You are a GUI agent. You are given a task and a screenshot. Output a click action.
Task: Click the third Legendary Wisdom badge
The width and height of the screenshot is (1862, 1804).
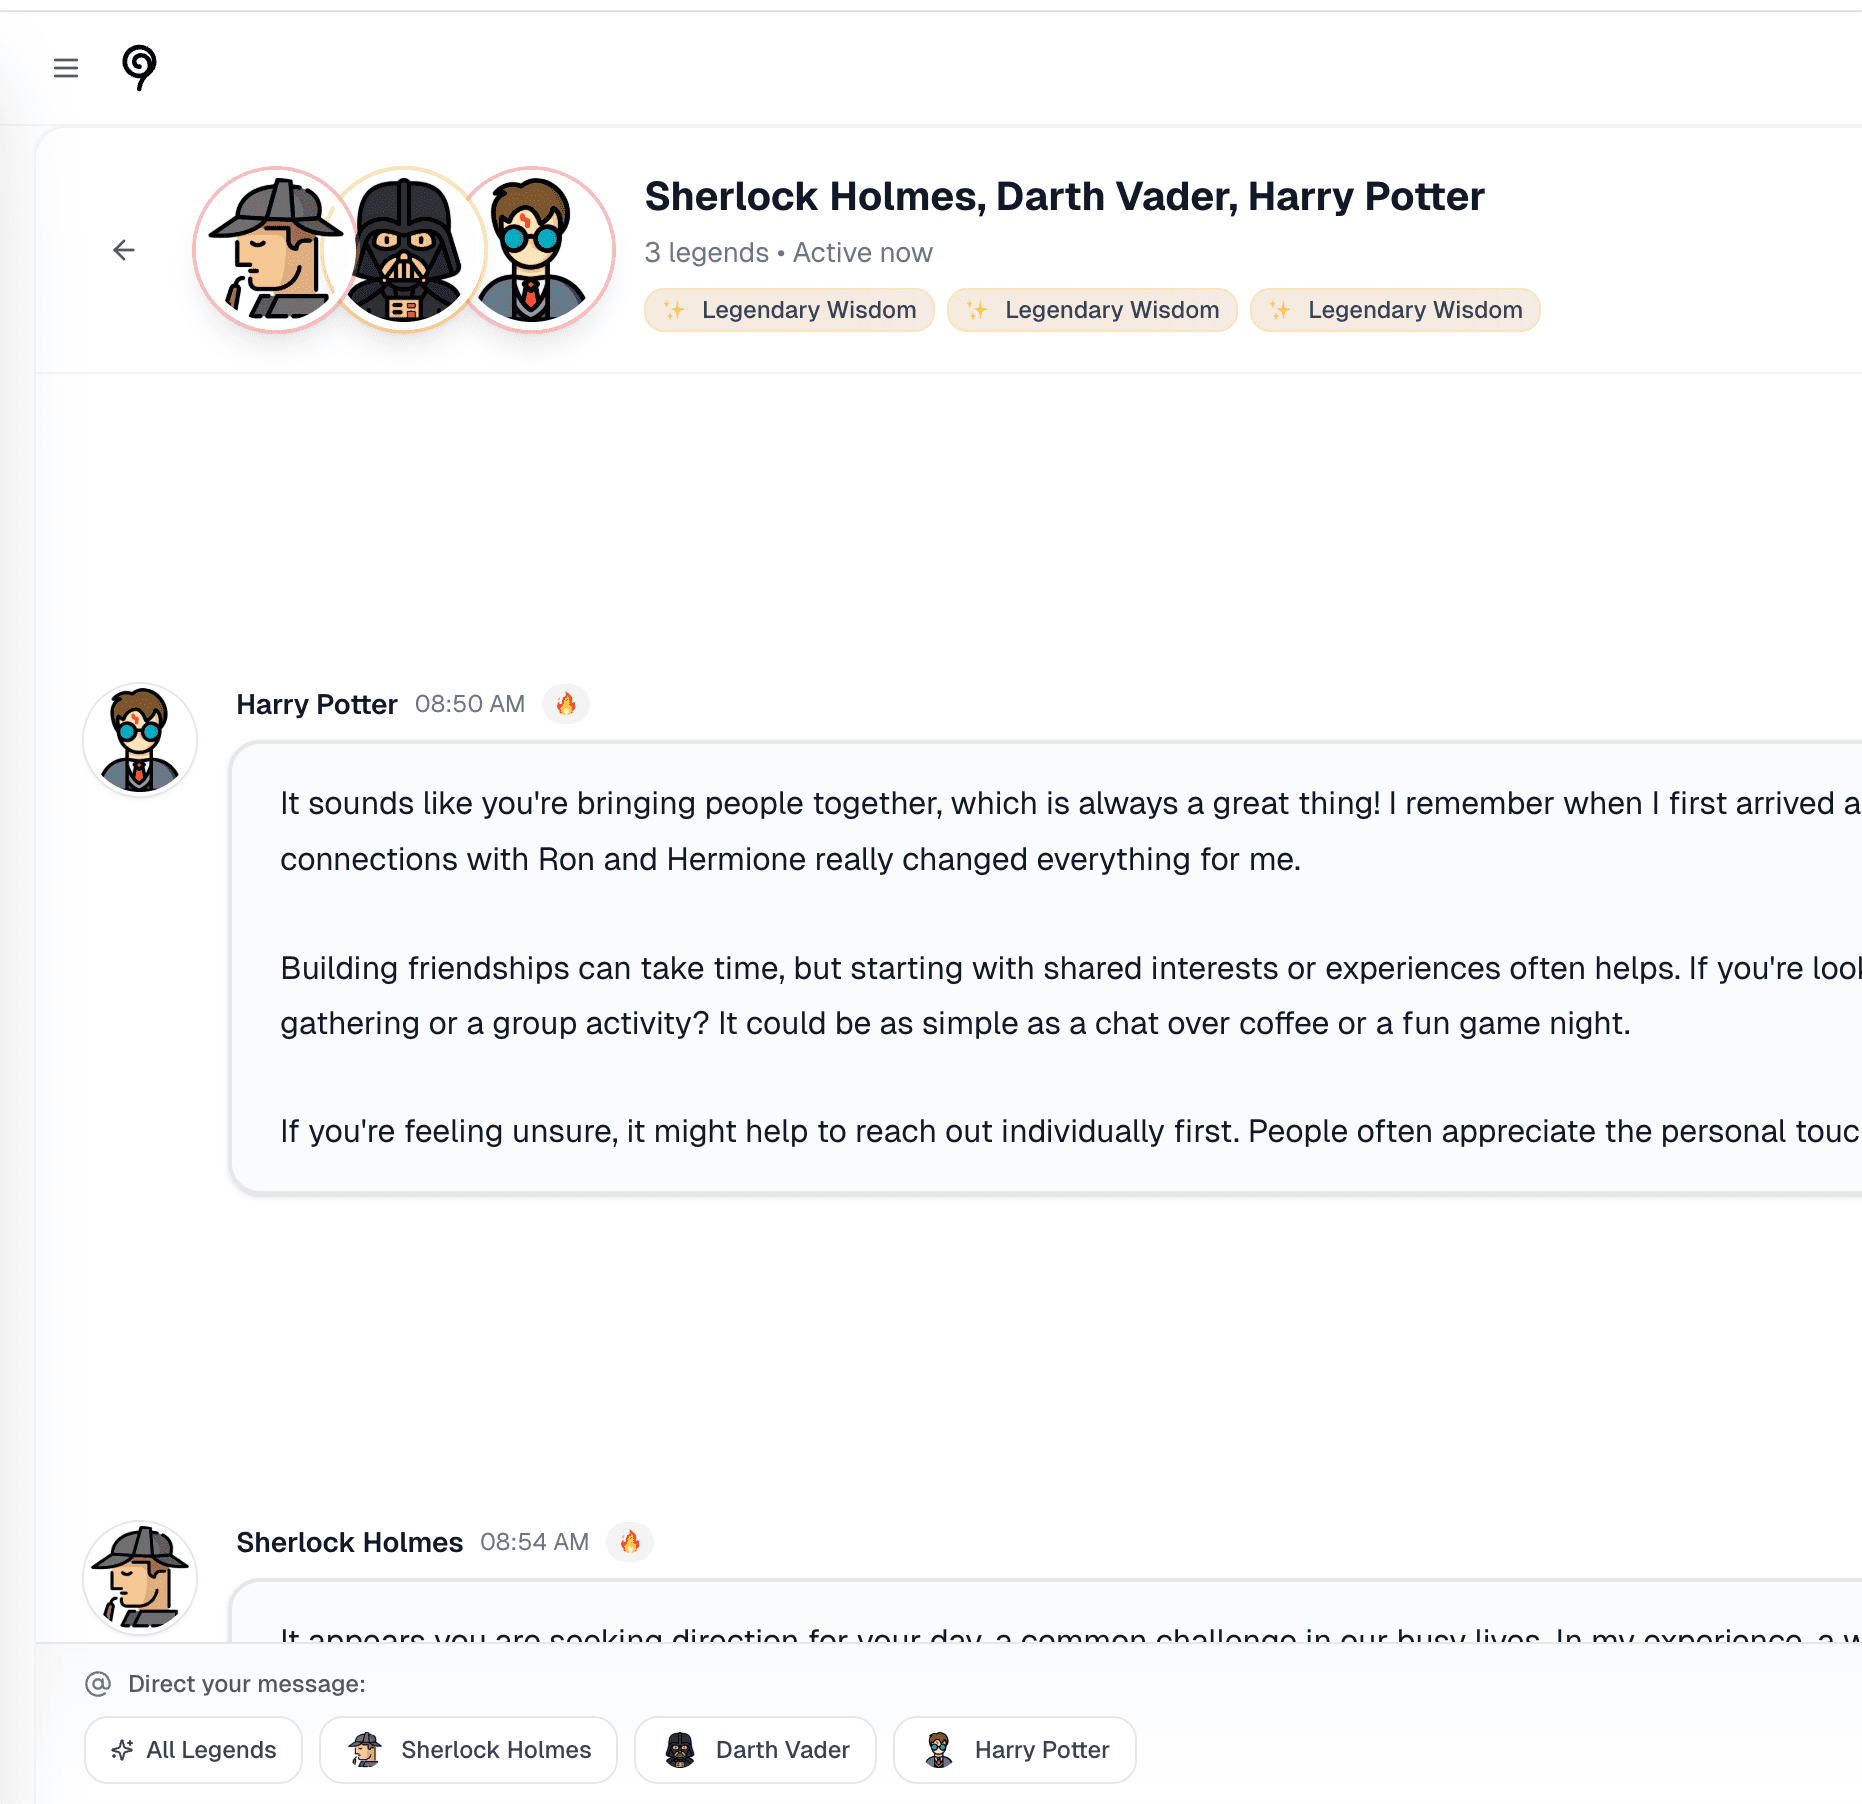(x=1396, y=310)
